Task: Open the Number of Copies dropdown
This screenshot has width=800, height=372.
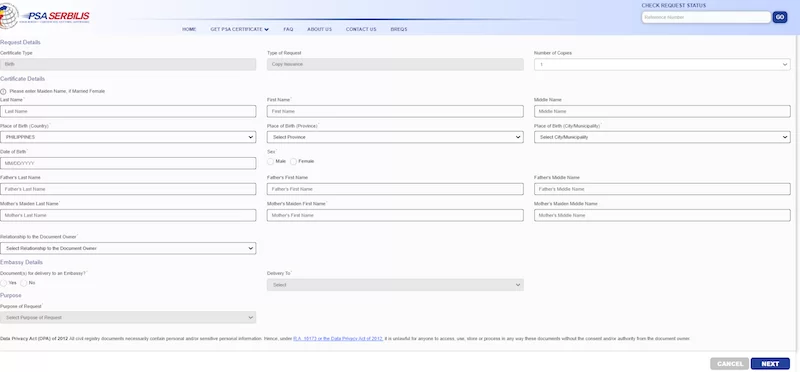Action: pyautogui.click(x=662, y=65)
